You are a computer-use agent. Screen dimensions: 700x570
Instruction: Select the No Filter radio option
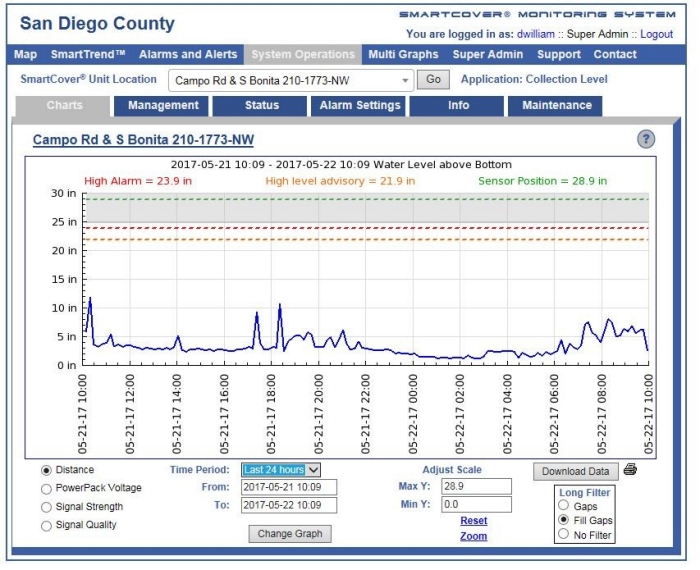(564, 535)
